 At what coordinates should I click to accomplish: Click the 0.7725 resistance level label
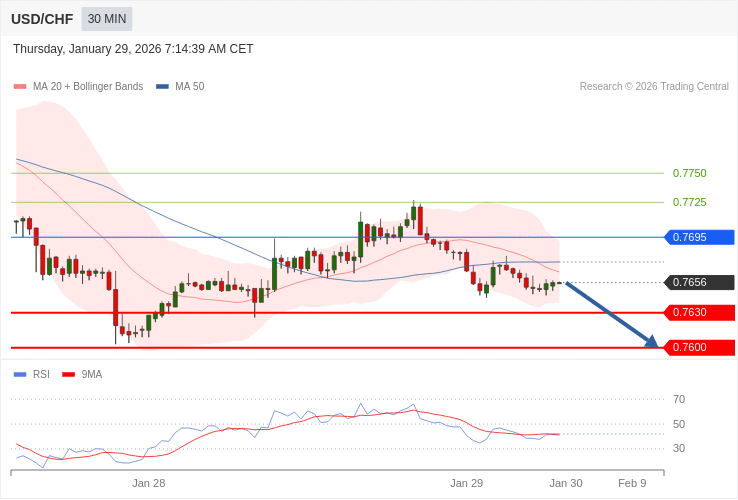[x=690, y=202]
